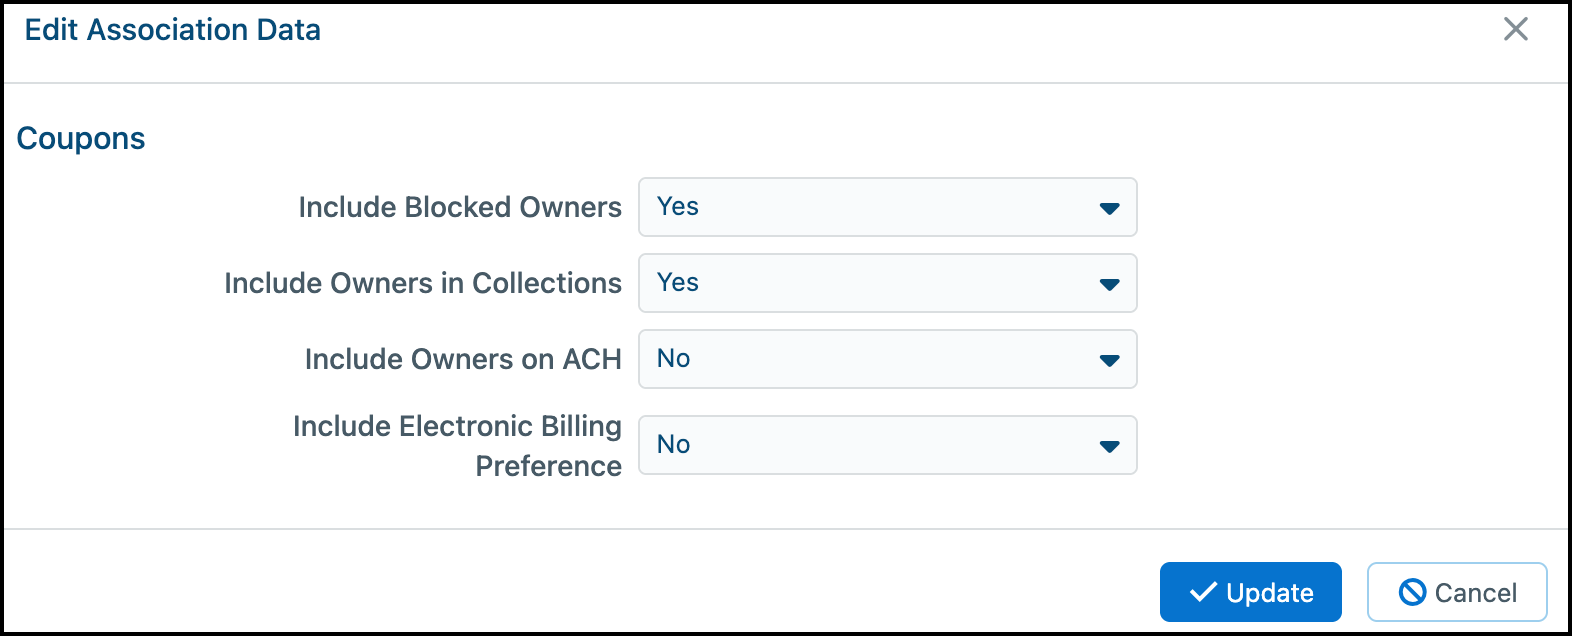
Task: Close the Edit Association Data dialog
Action: (x=1516, y=29)
